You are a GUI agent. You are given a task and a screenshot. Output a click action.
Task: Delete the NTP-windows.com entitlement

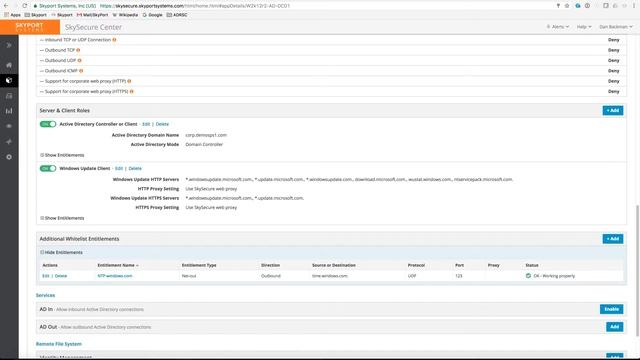[60, 276]
